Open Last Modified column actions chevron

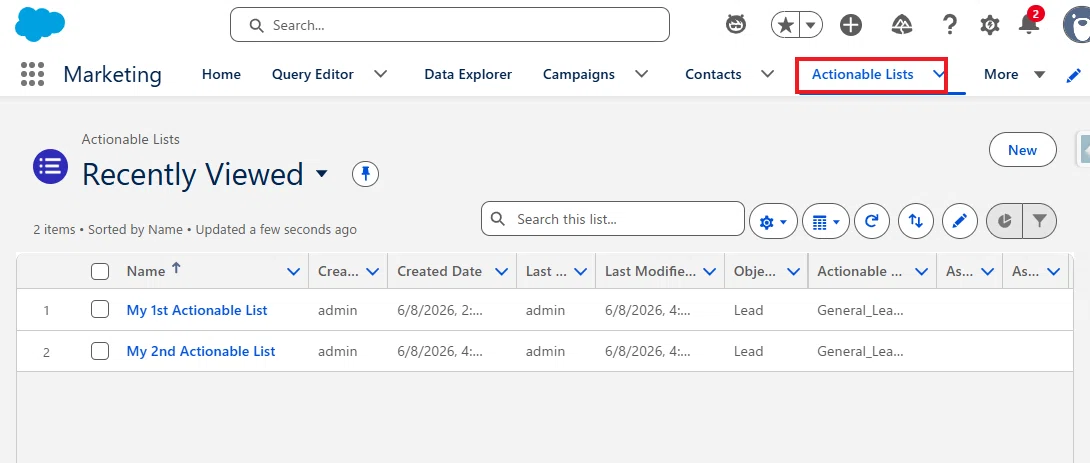click(710, 272)
